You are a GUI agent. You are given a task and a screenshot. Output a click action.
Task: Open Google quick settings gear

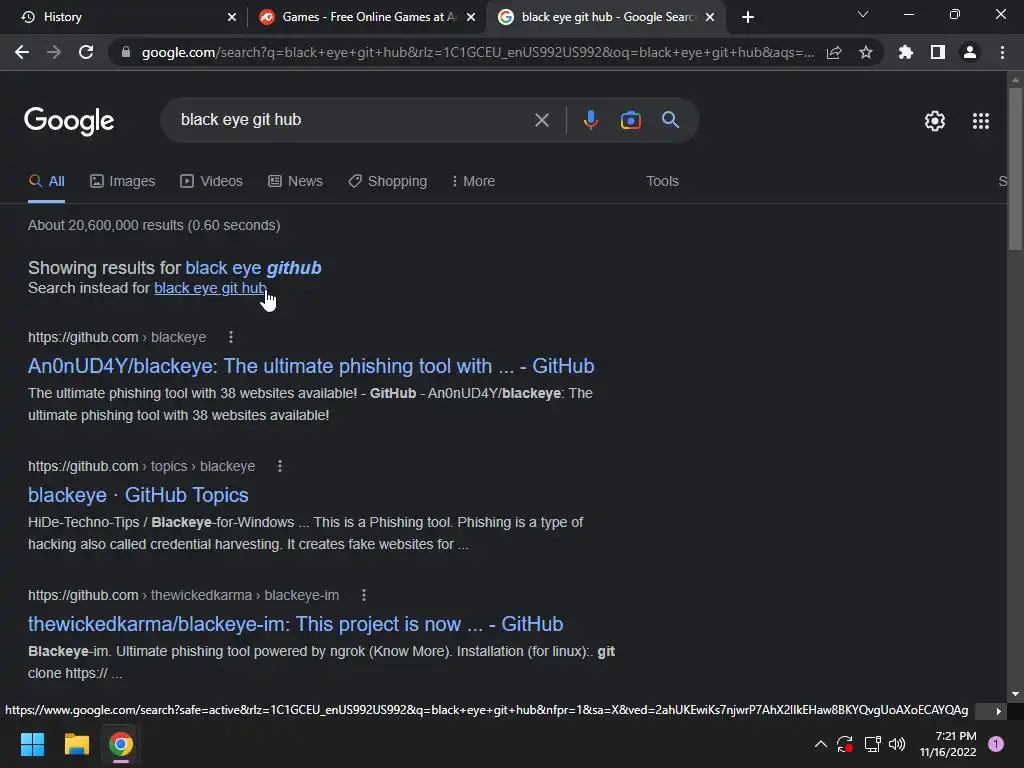point(935,121)
